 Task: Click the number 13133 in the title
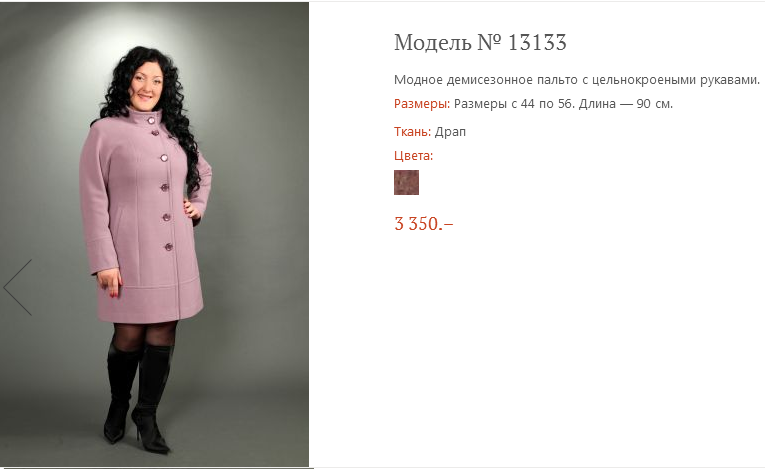537,42
